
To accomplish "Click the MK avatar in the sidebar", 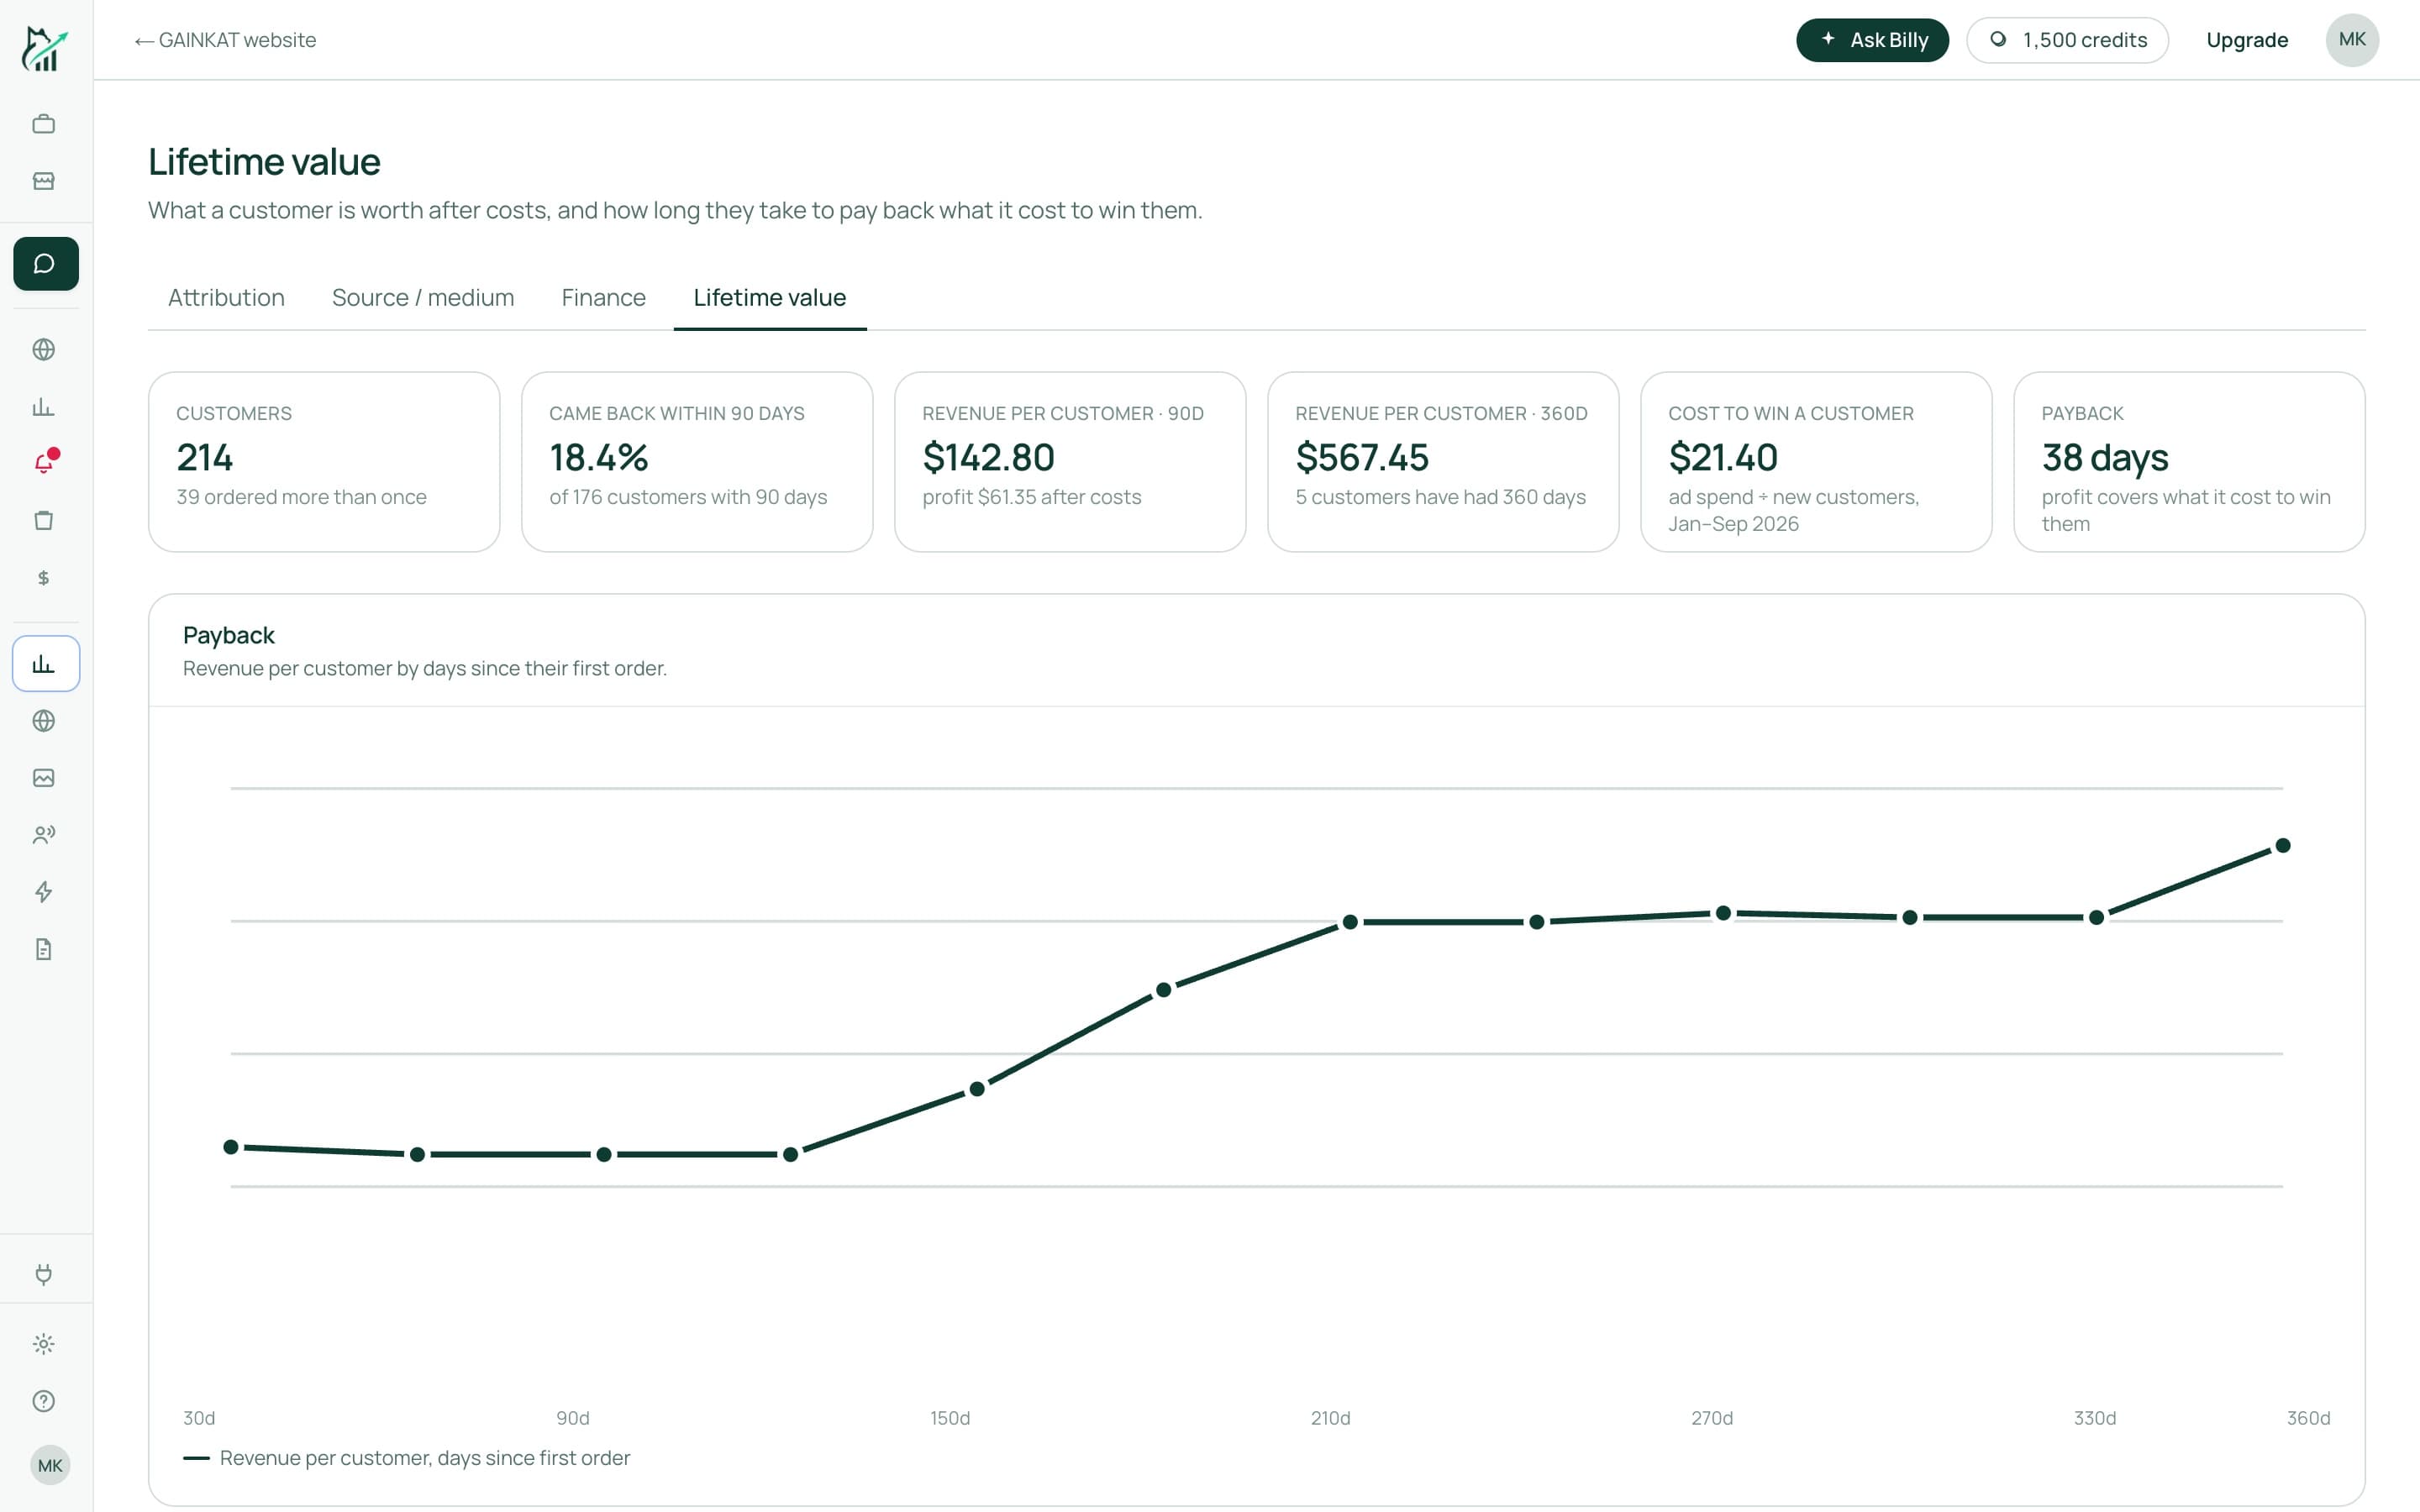I will [x=50, y=1465].
